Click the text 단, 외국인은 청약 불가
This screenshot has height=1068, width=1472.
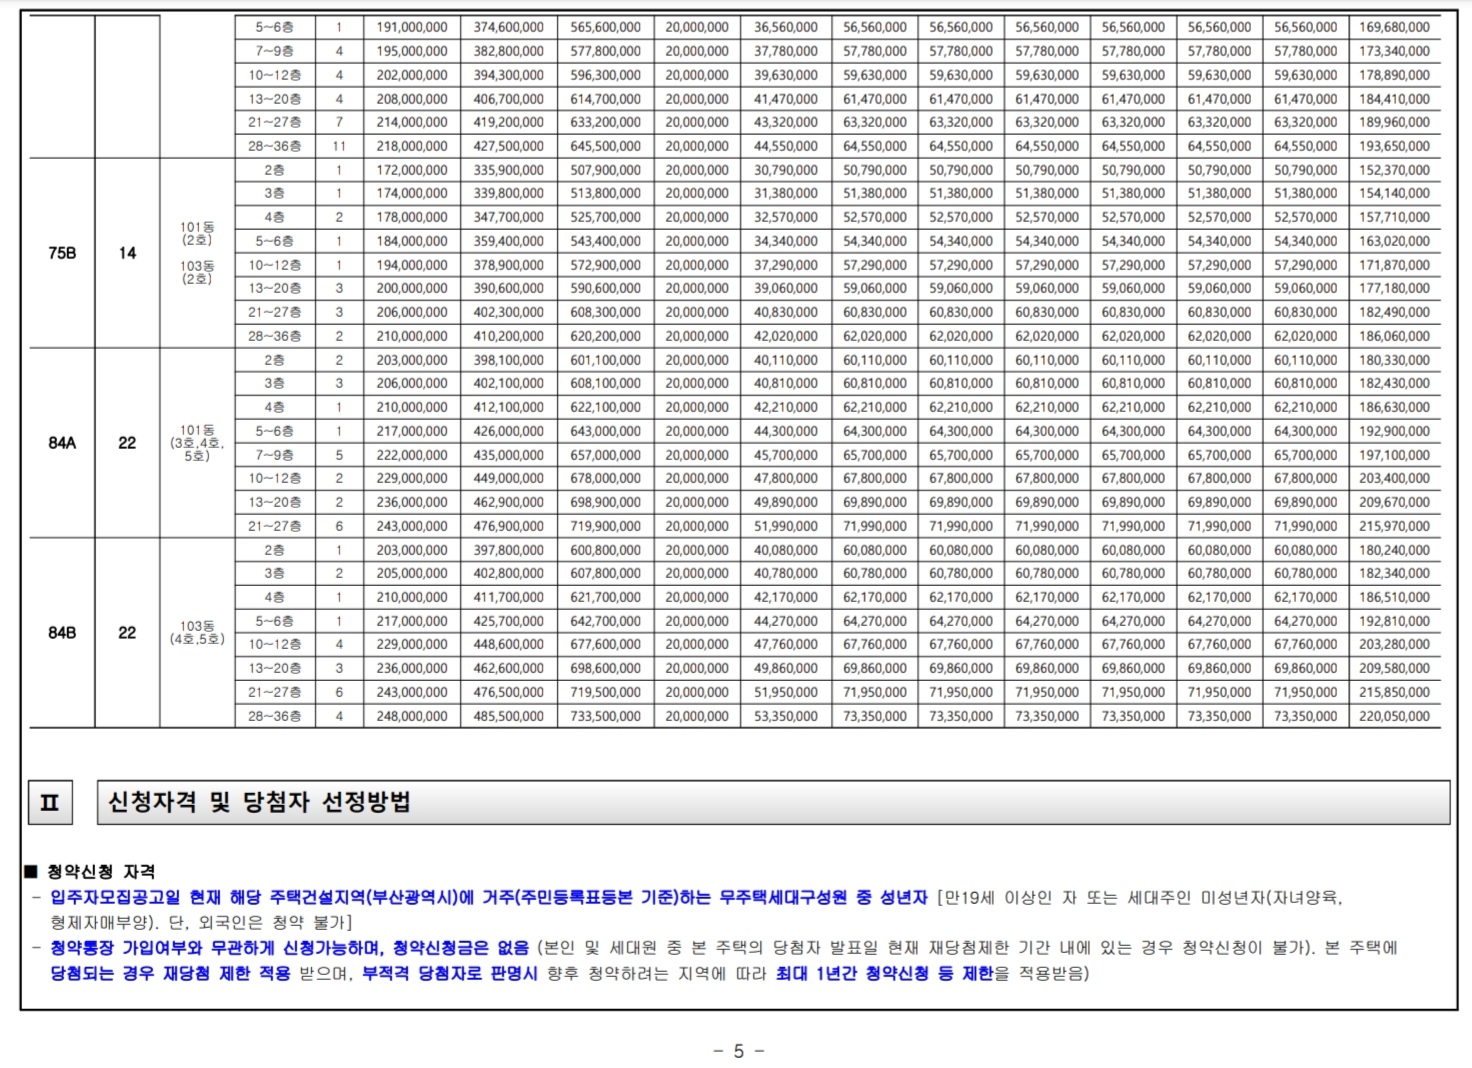tap(257, 922)
